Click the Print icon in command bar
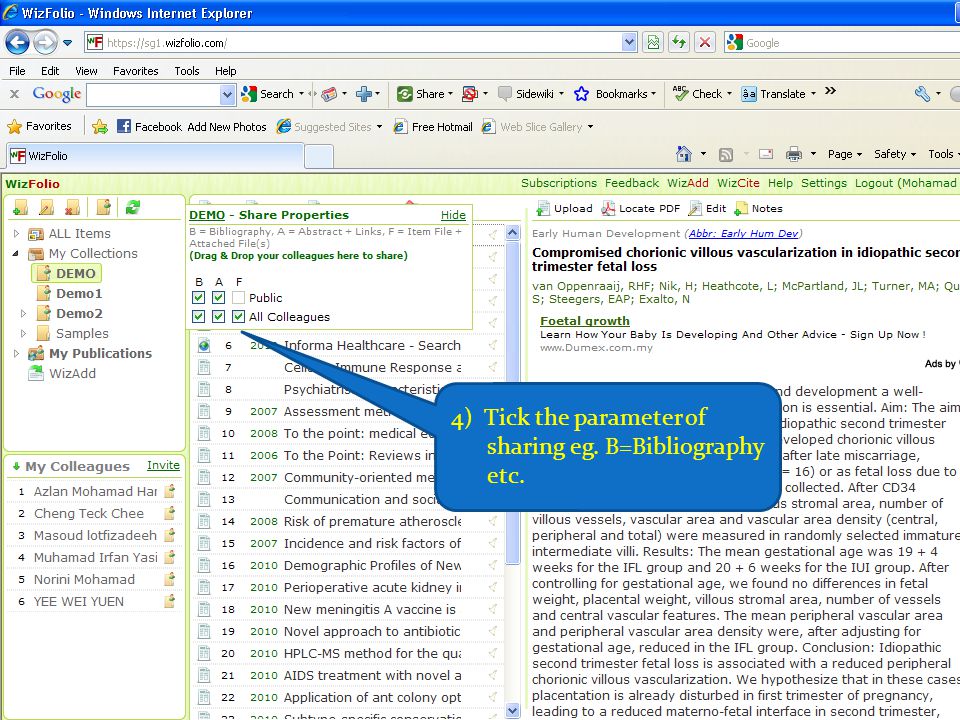Screen dimensions: 960x720 click(793, 154)
